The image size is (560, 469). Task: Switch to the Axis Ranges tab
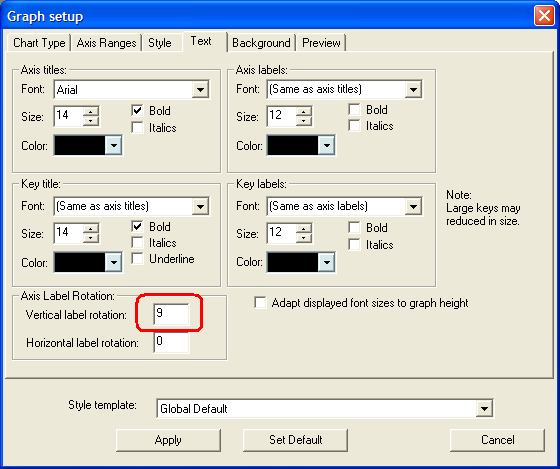pos(106,43)
